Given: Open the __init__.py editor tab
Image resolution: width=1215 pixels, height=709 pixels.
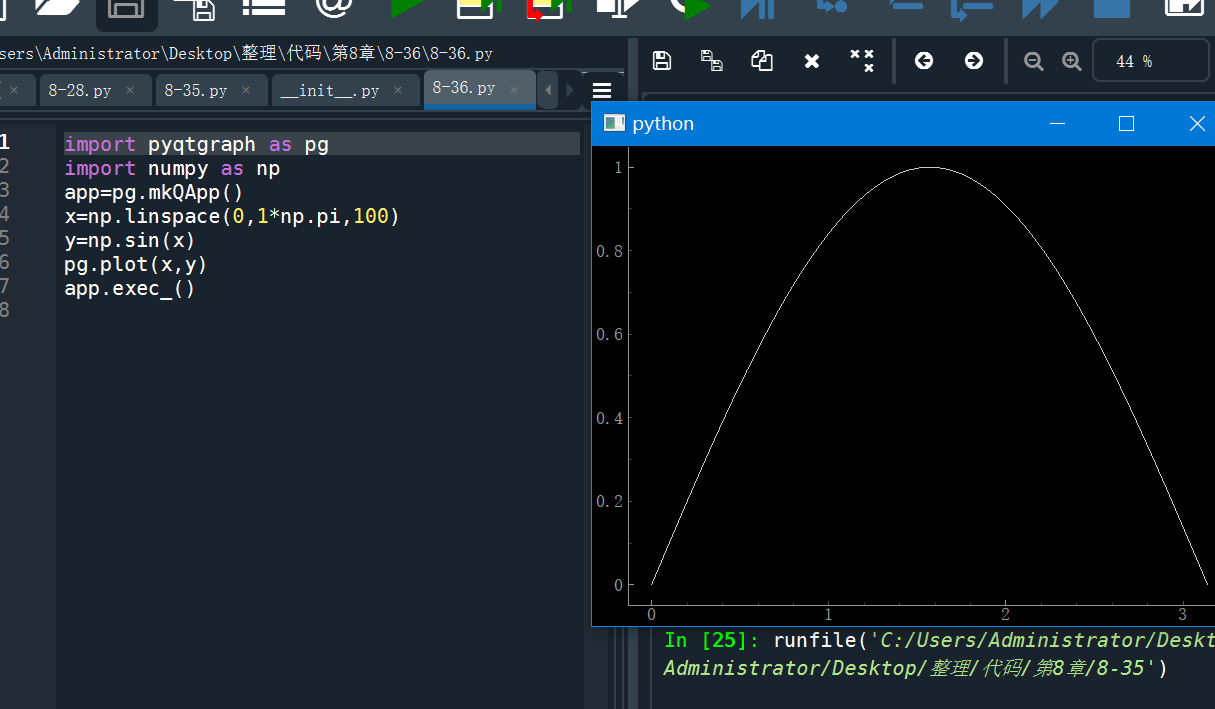Looking at the screenshot, I should 330,90.
